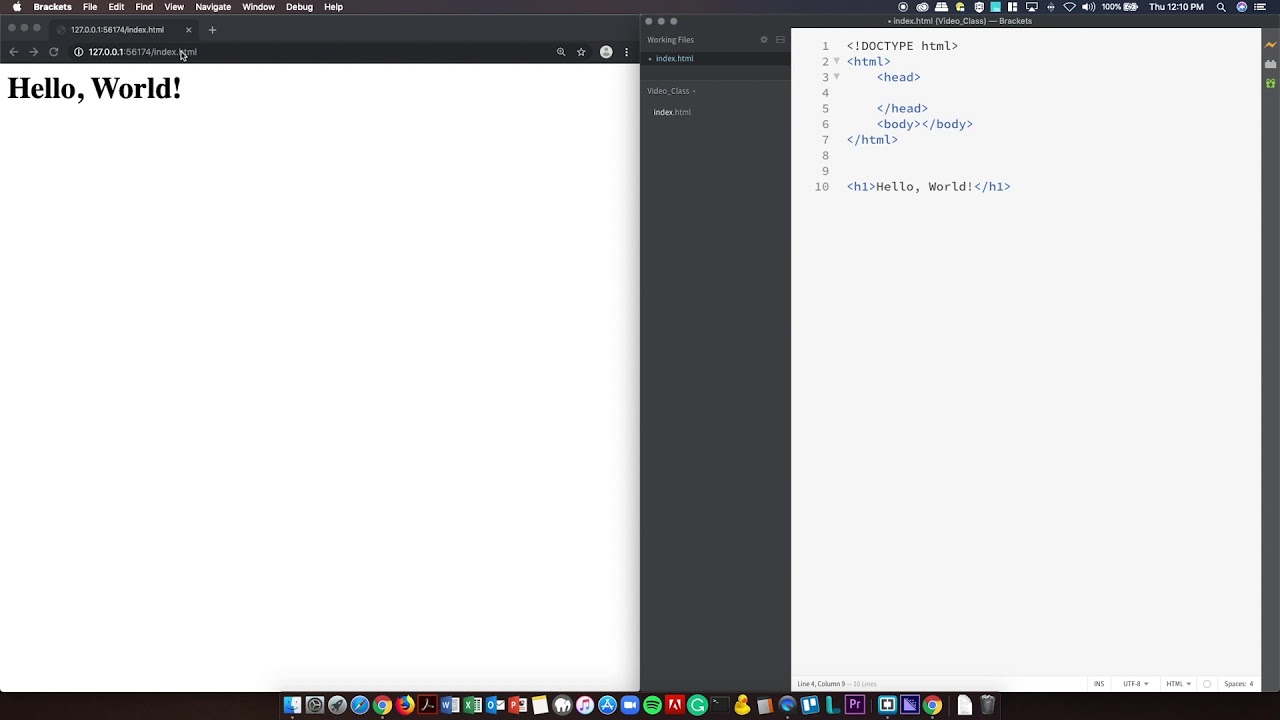Open the Chrome profile avatar
The height and width of the screenshot is (720, 1280).
[606, 52]
